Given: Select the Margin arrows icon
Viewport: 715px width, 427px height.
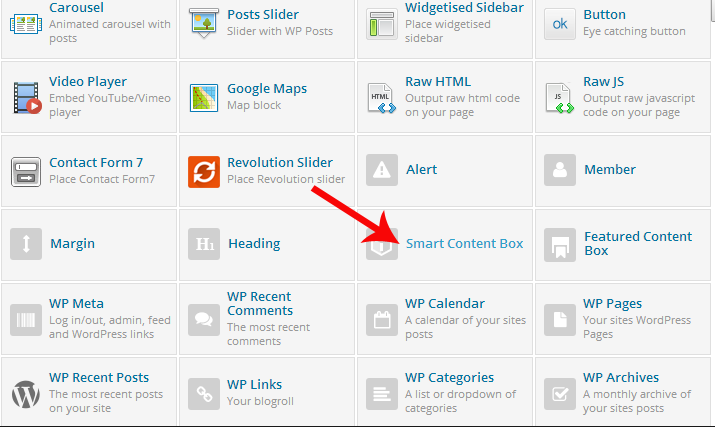Looking at the screenshot, I should pos(26,244).
